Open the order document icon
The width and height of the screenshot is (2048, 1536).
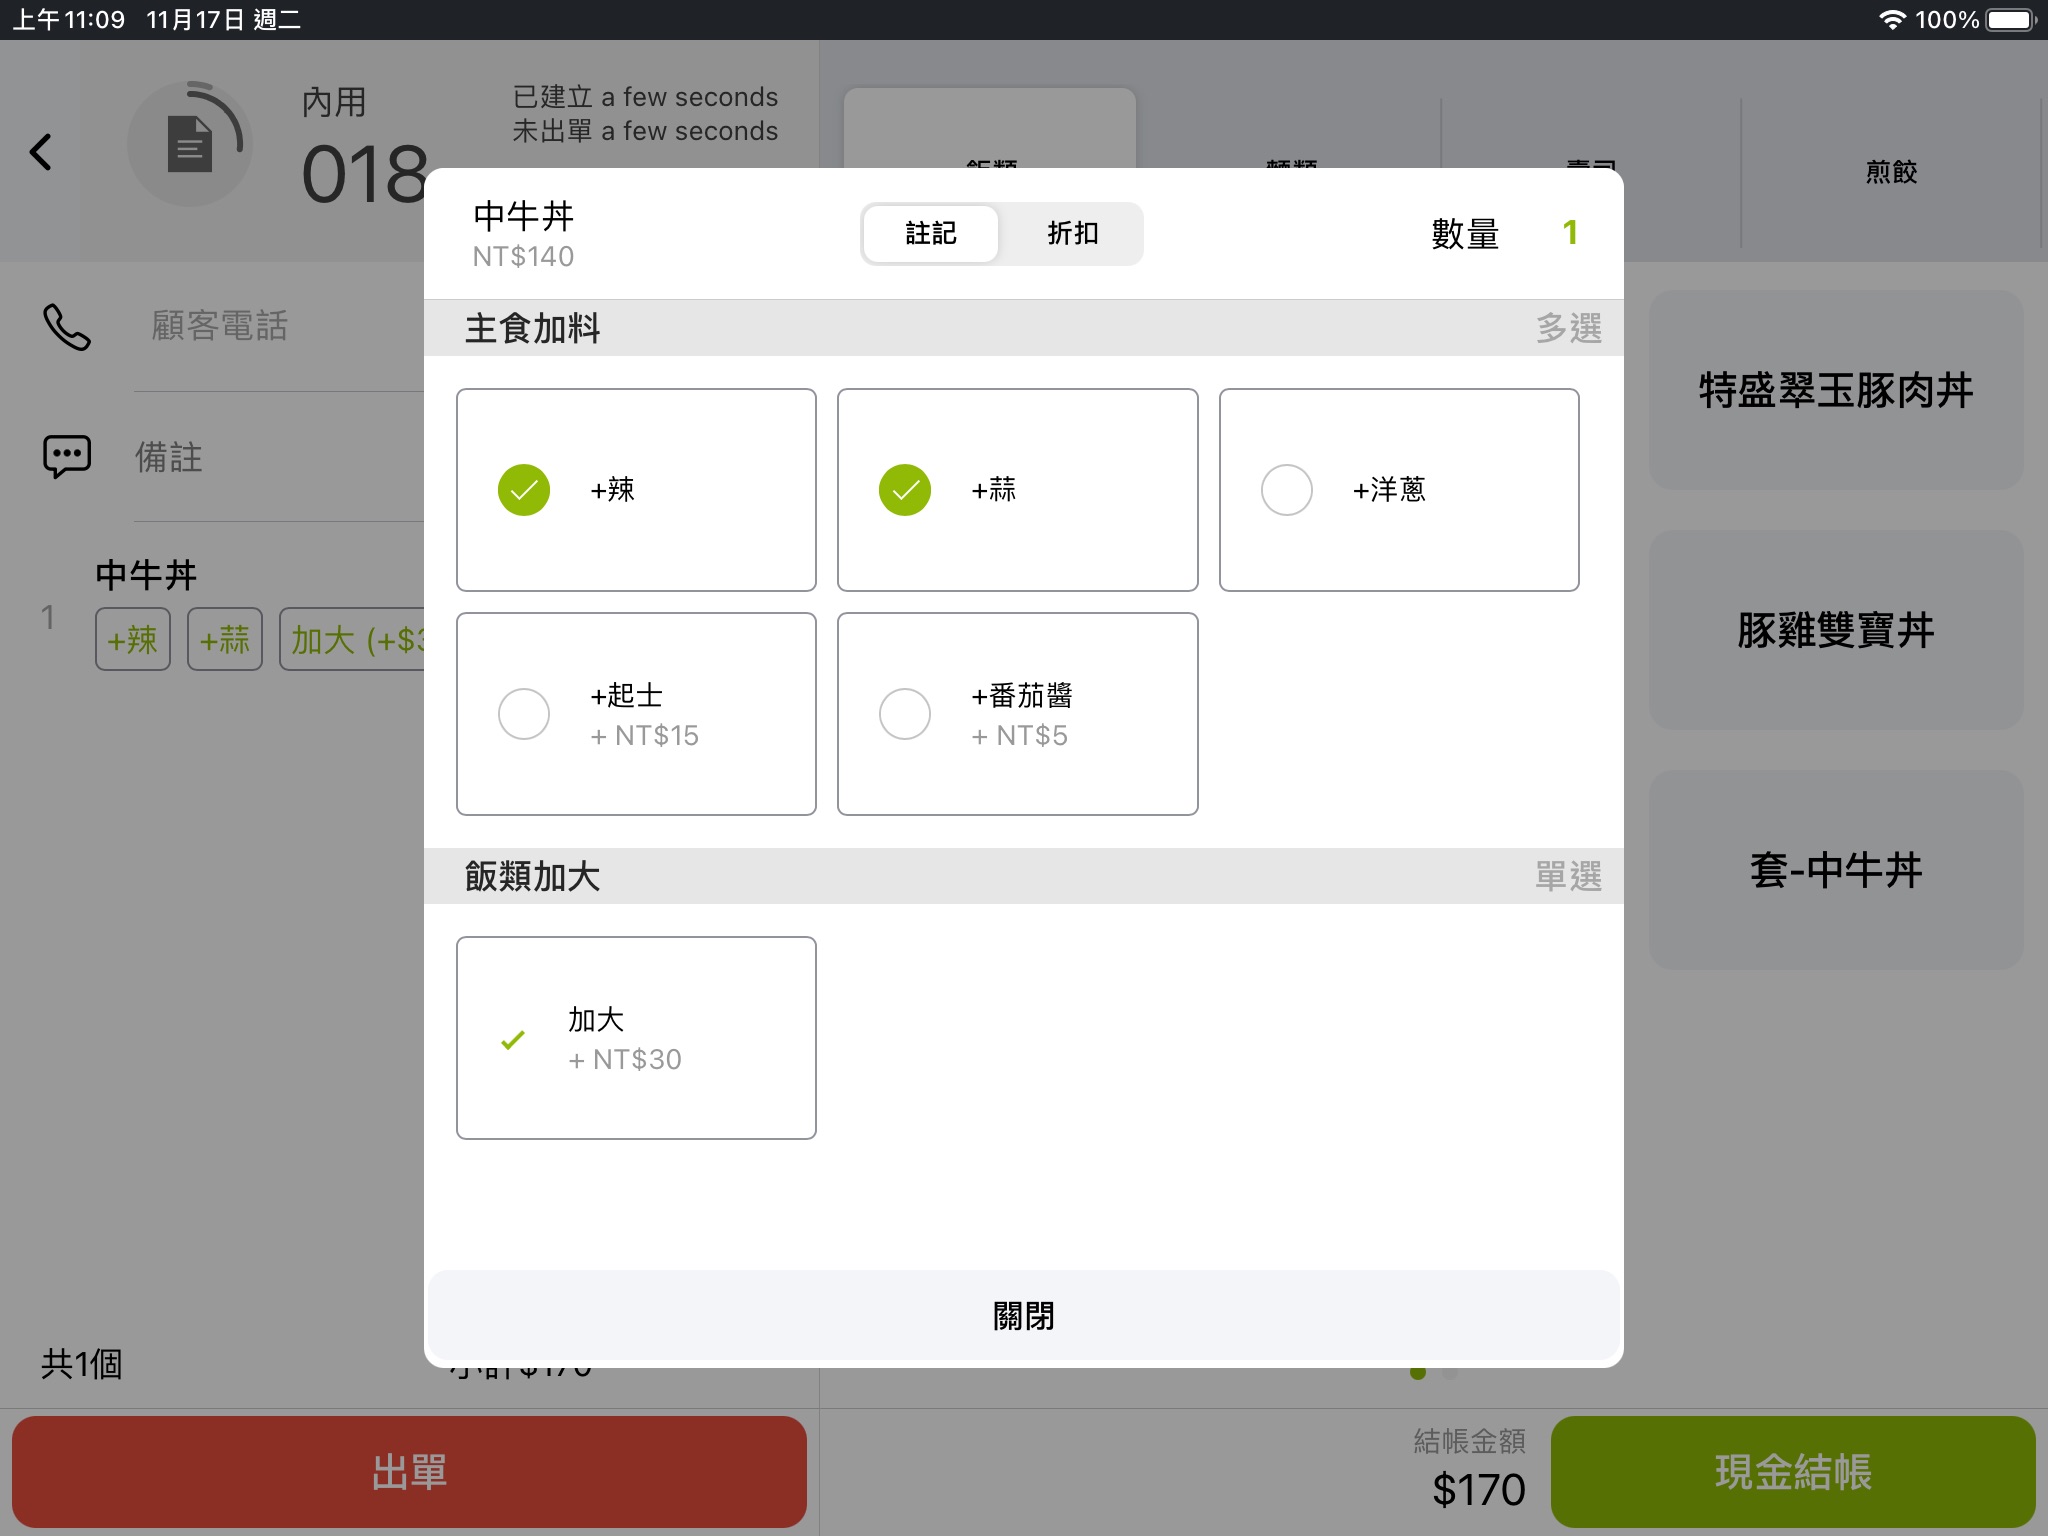189,144
